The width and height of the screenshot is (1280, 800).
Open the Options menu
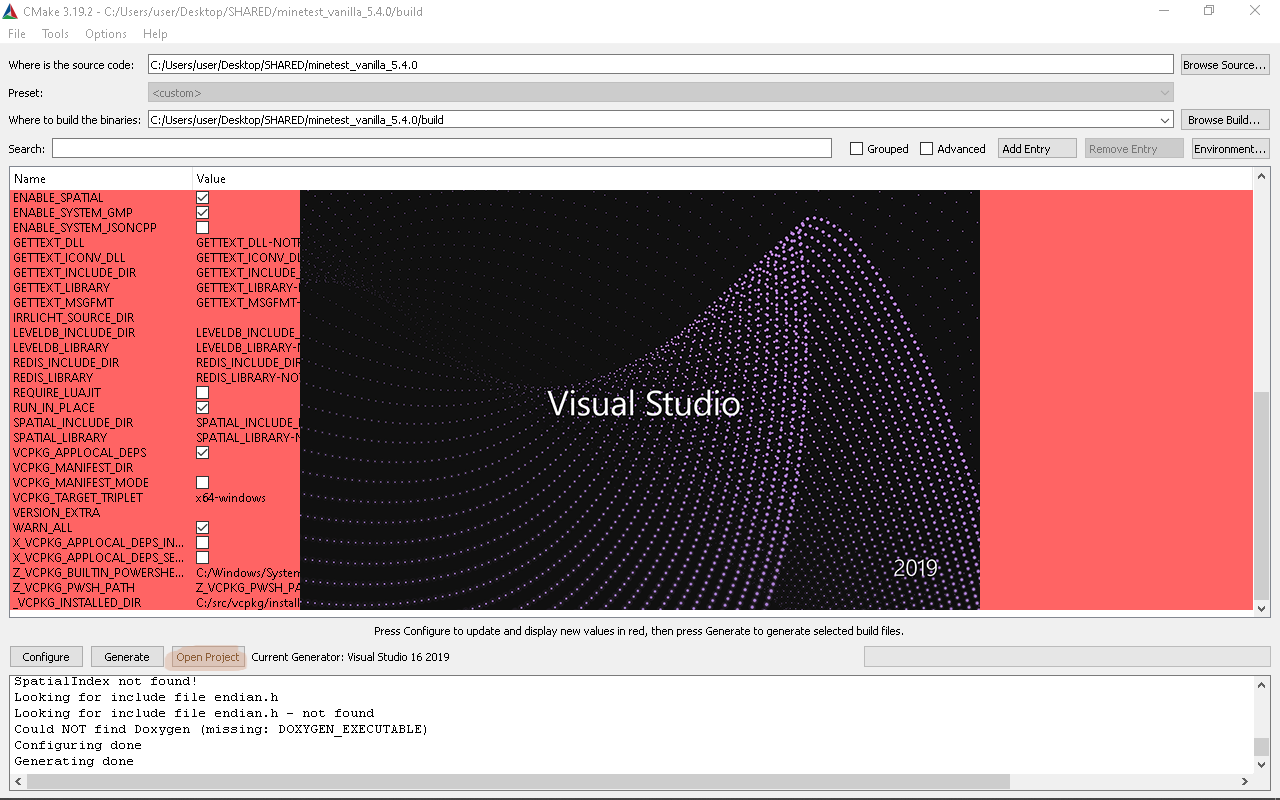106,34
